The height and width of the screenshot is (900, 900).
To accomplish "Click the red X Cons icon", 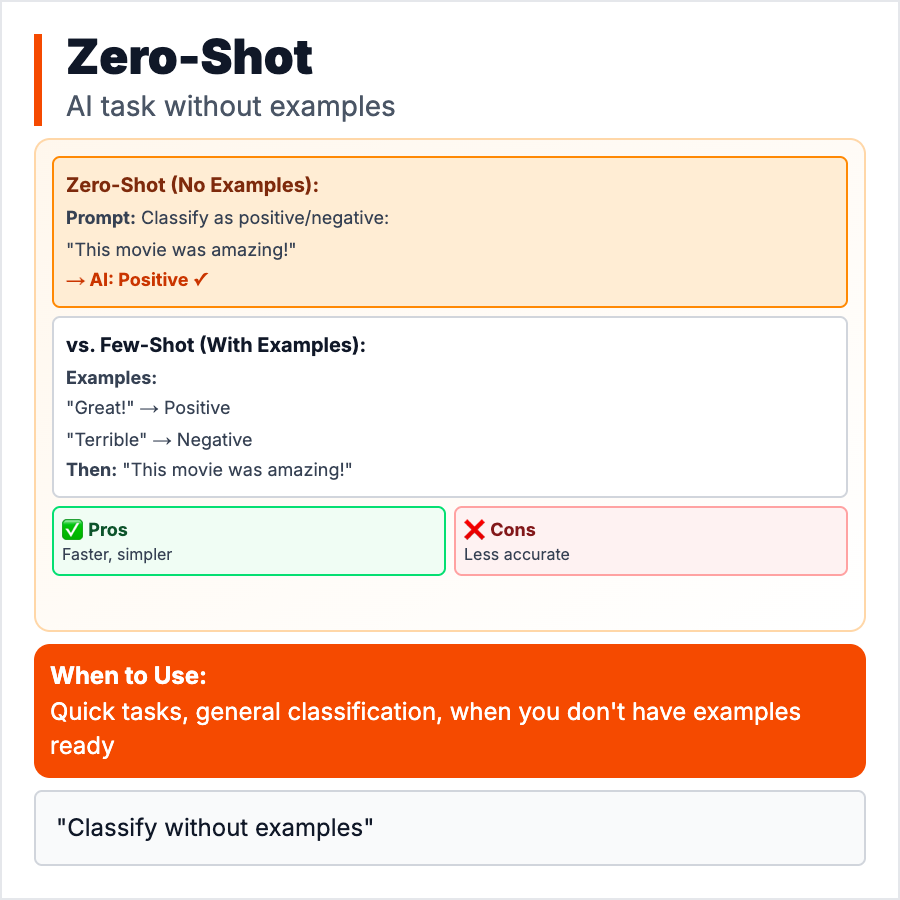I will (474, 530).
